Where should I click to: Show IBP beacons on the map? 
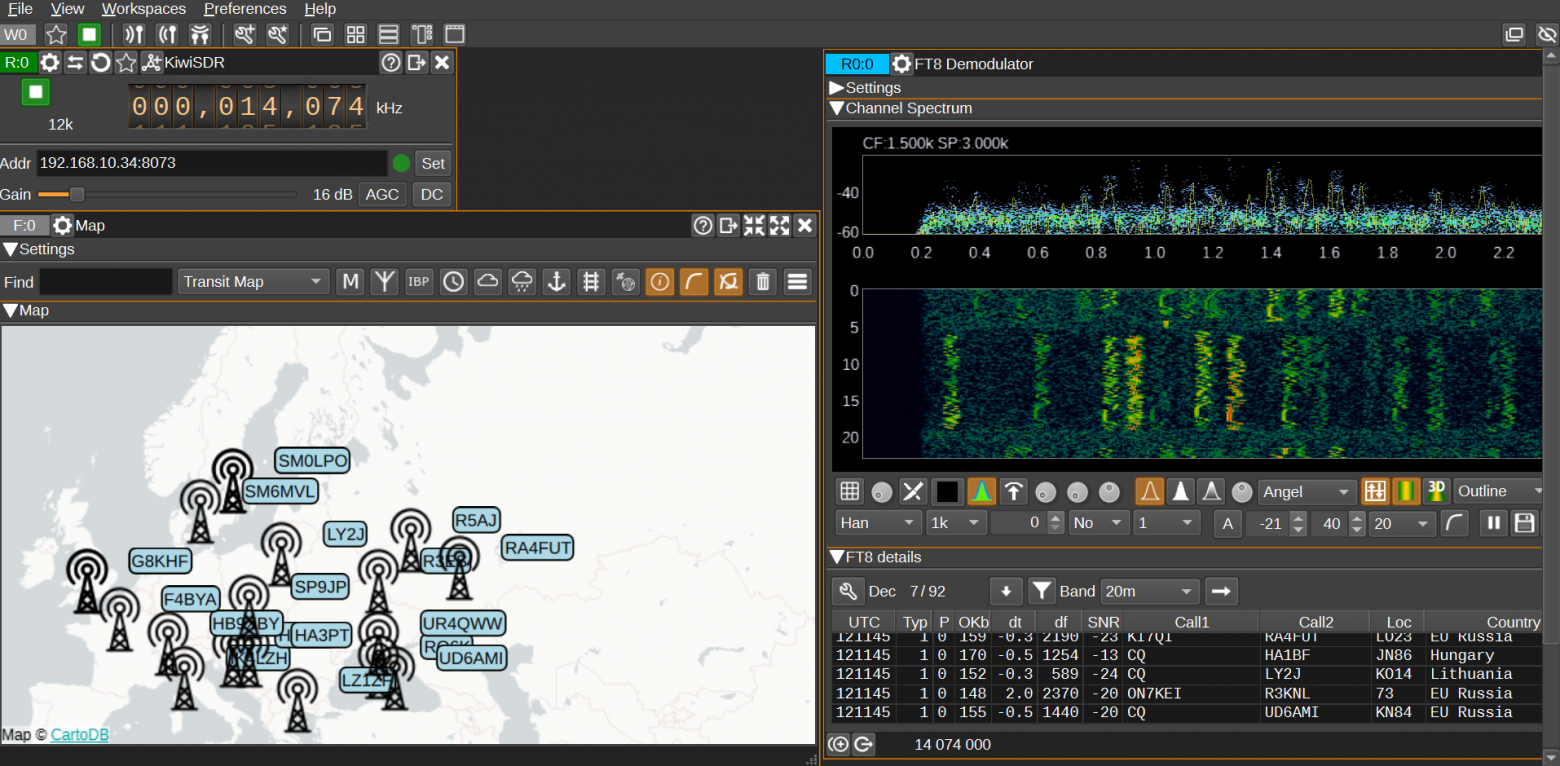coord(418,281)
